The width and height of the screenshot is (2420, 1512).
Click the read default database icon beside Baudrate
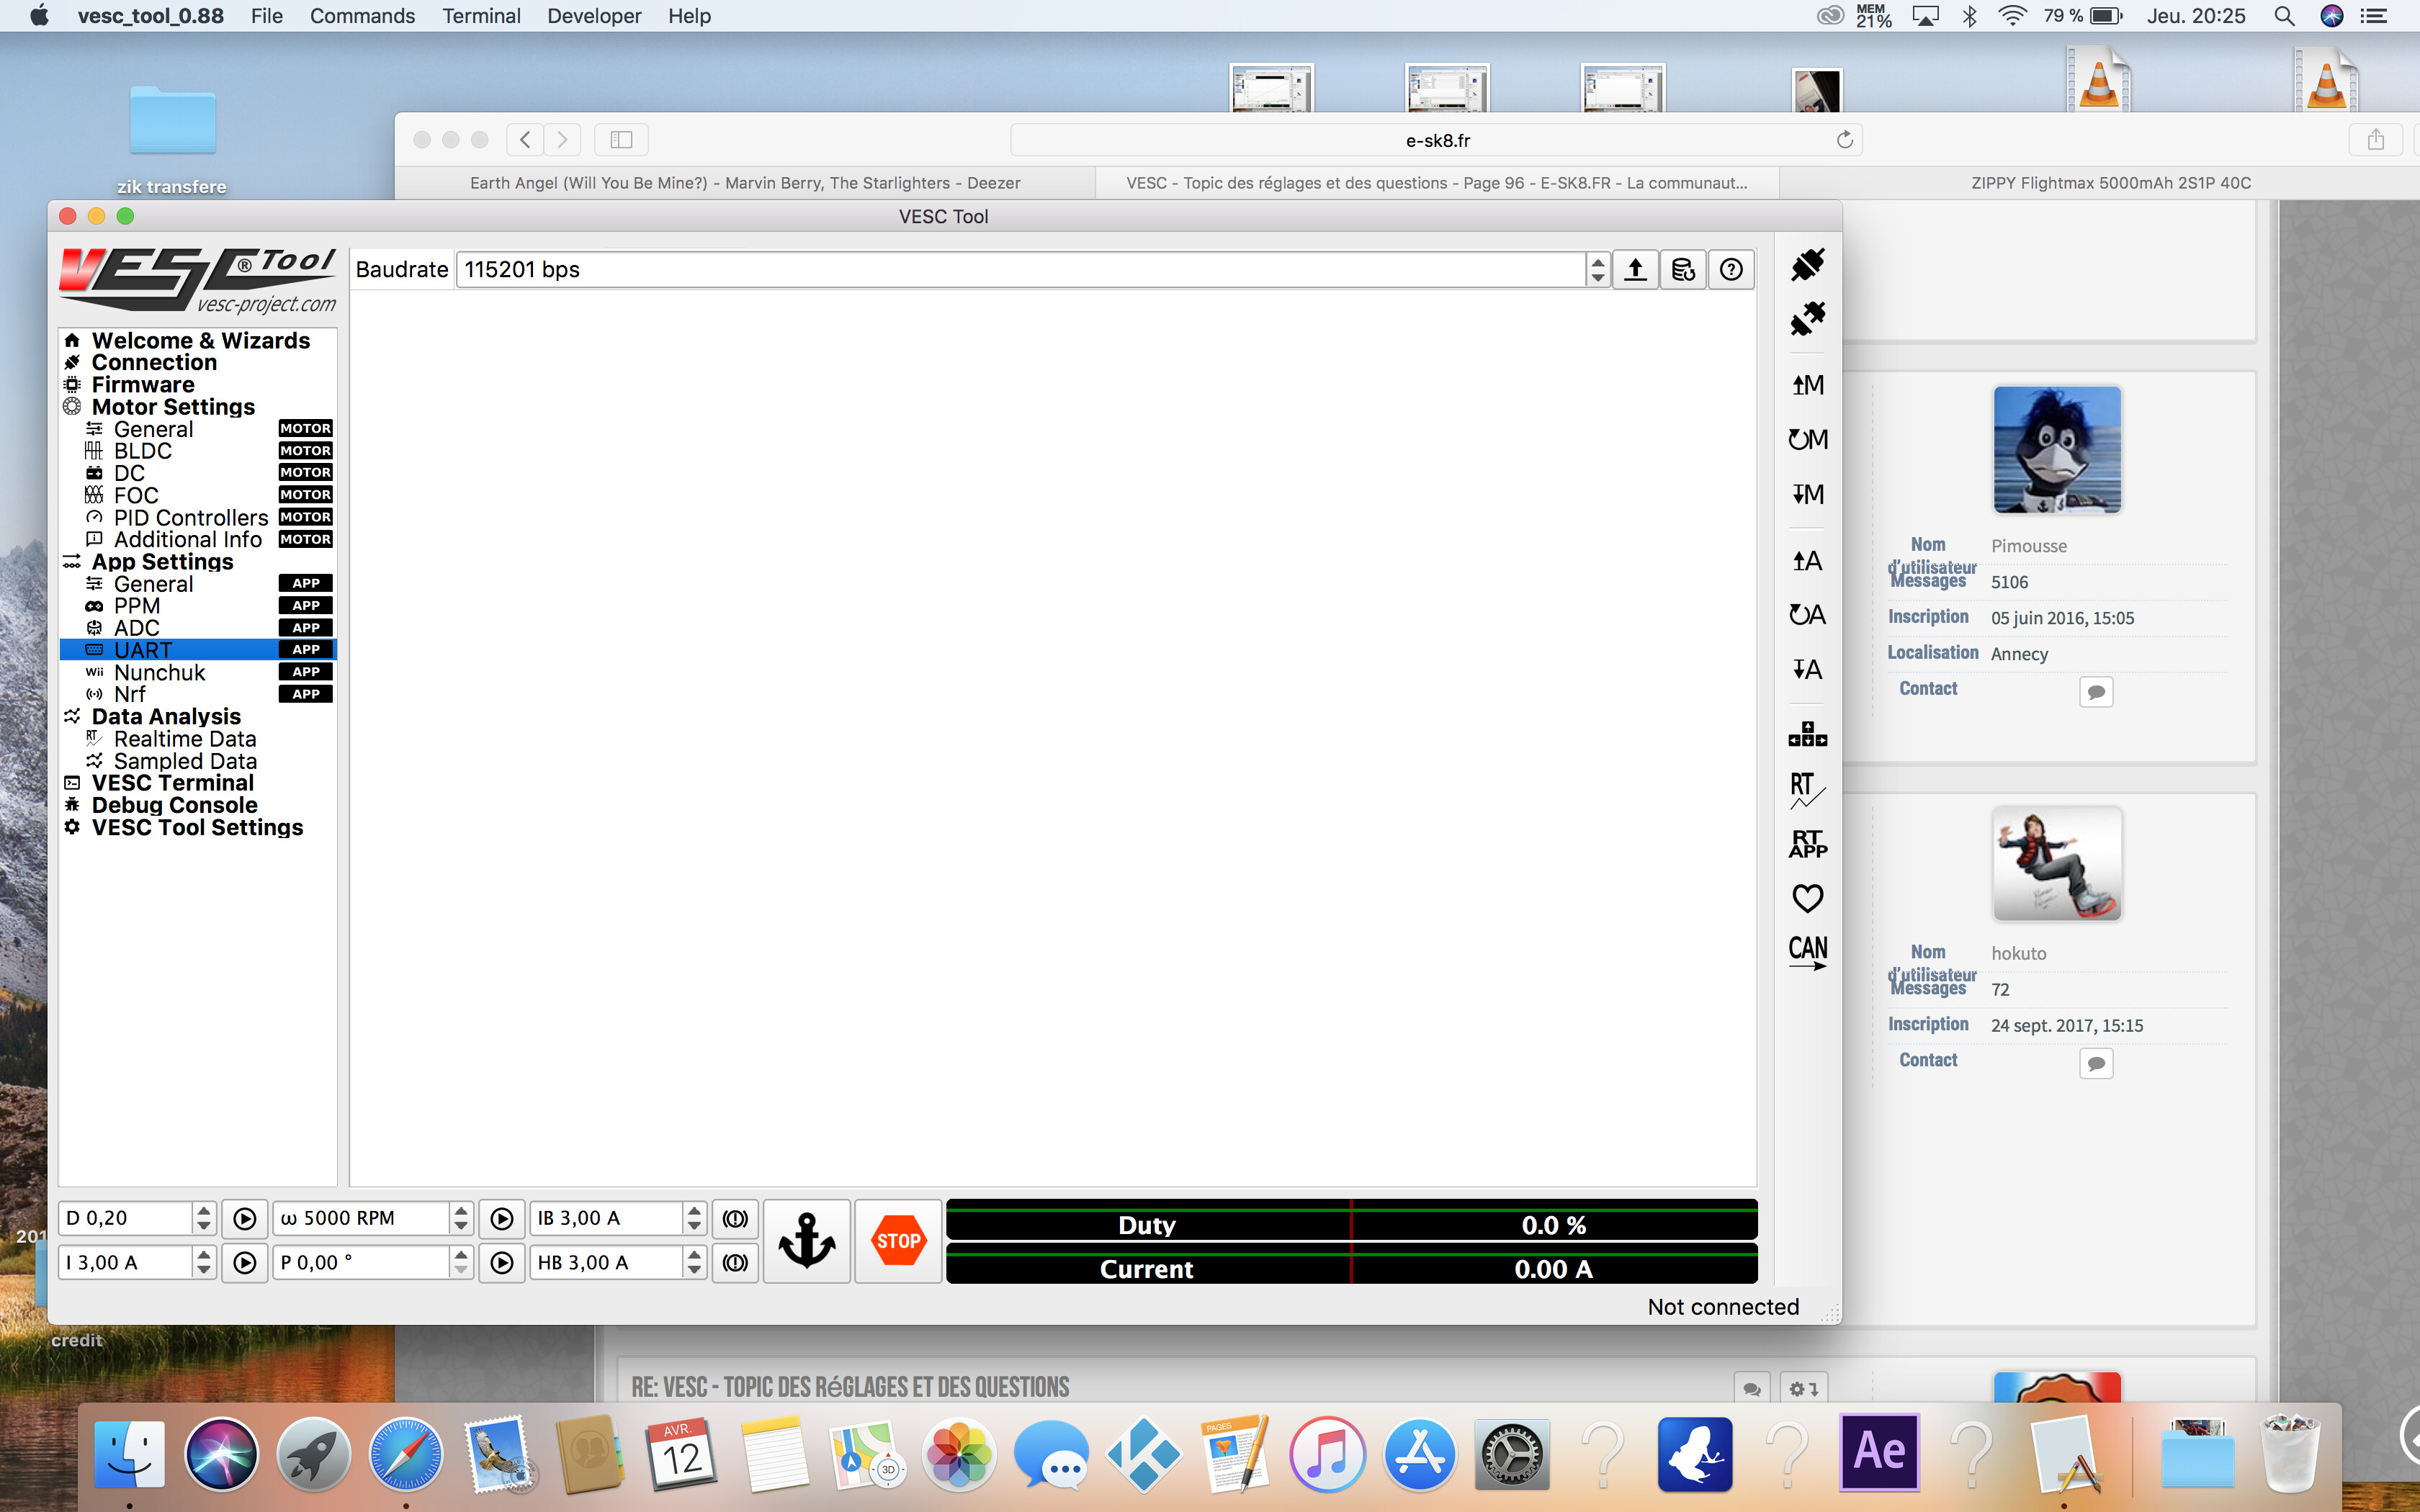click(1683, 269)
